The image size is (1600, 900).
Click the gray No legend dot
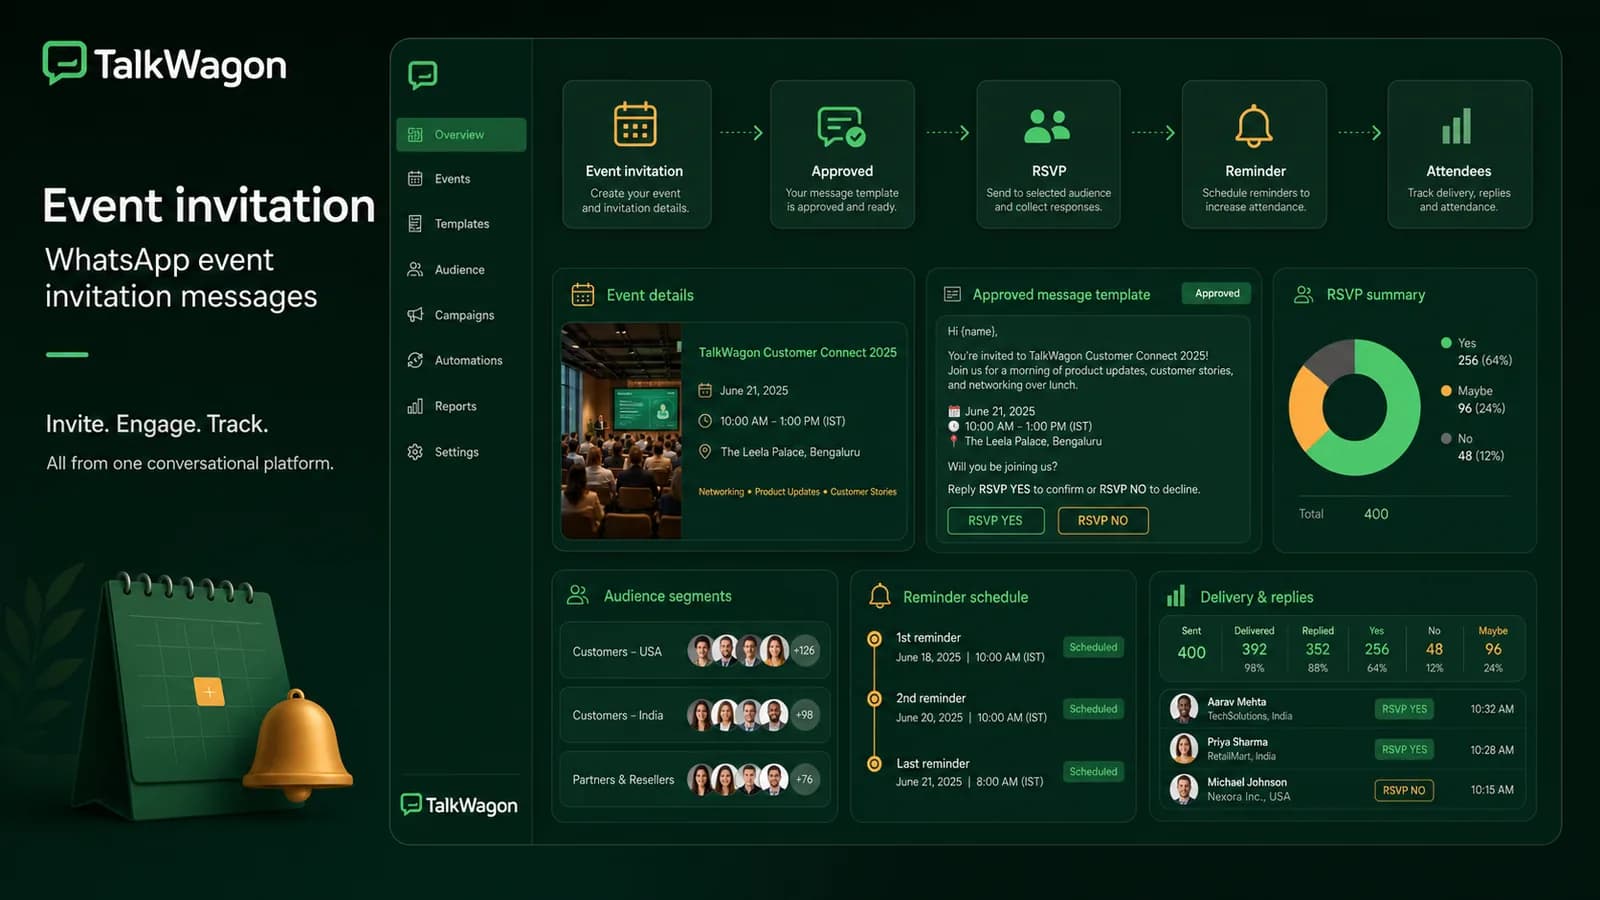(x=1446, y=438)
